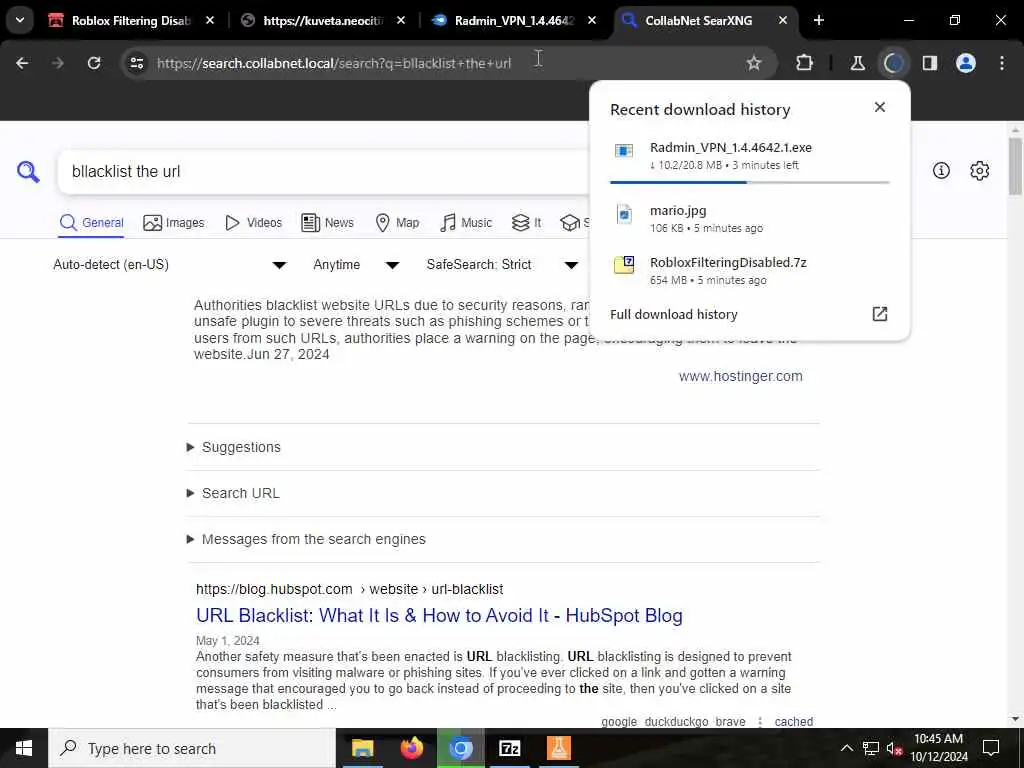Viewport: 1024px width, 768px height.
Task: Open File Explorer from the taskbar
Action: [362, 748]
